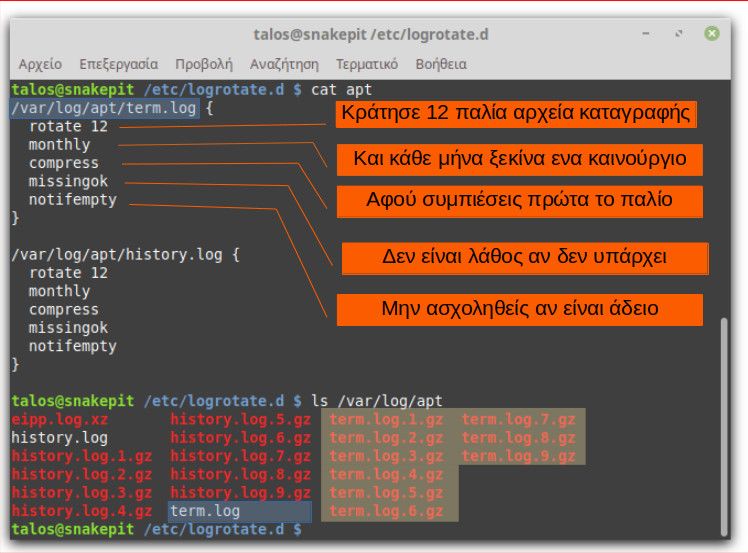Open the Βοήθεια menu
Viewport: 748px width, 553px height.
441,64
